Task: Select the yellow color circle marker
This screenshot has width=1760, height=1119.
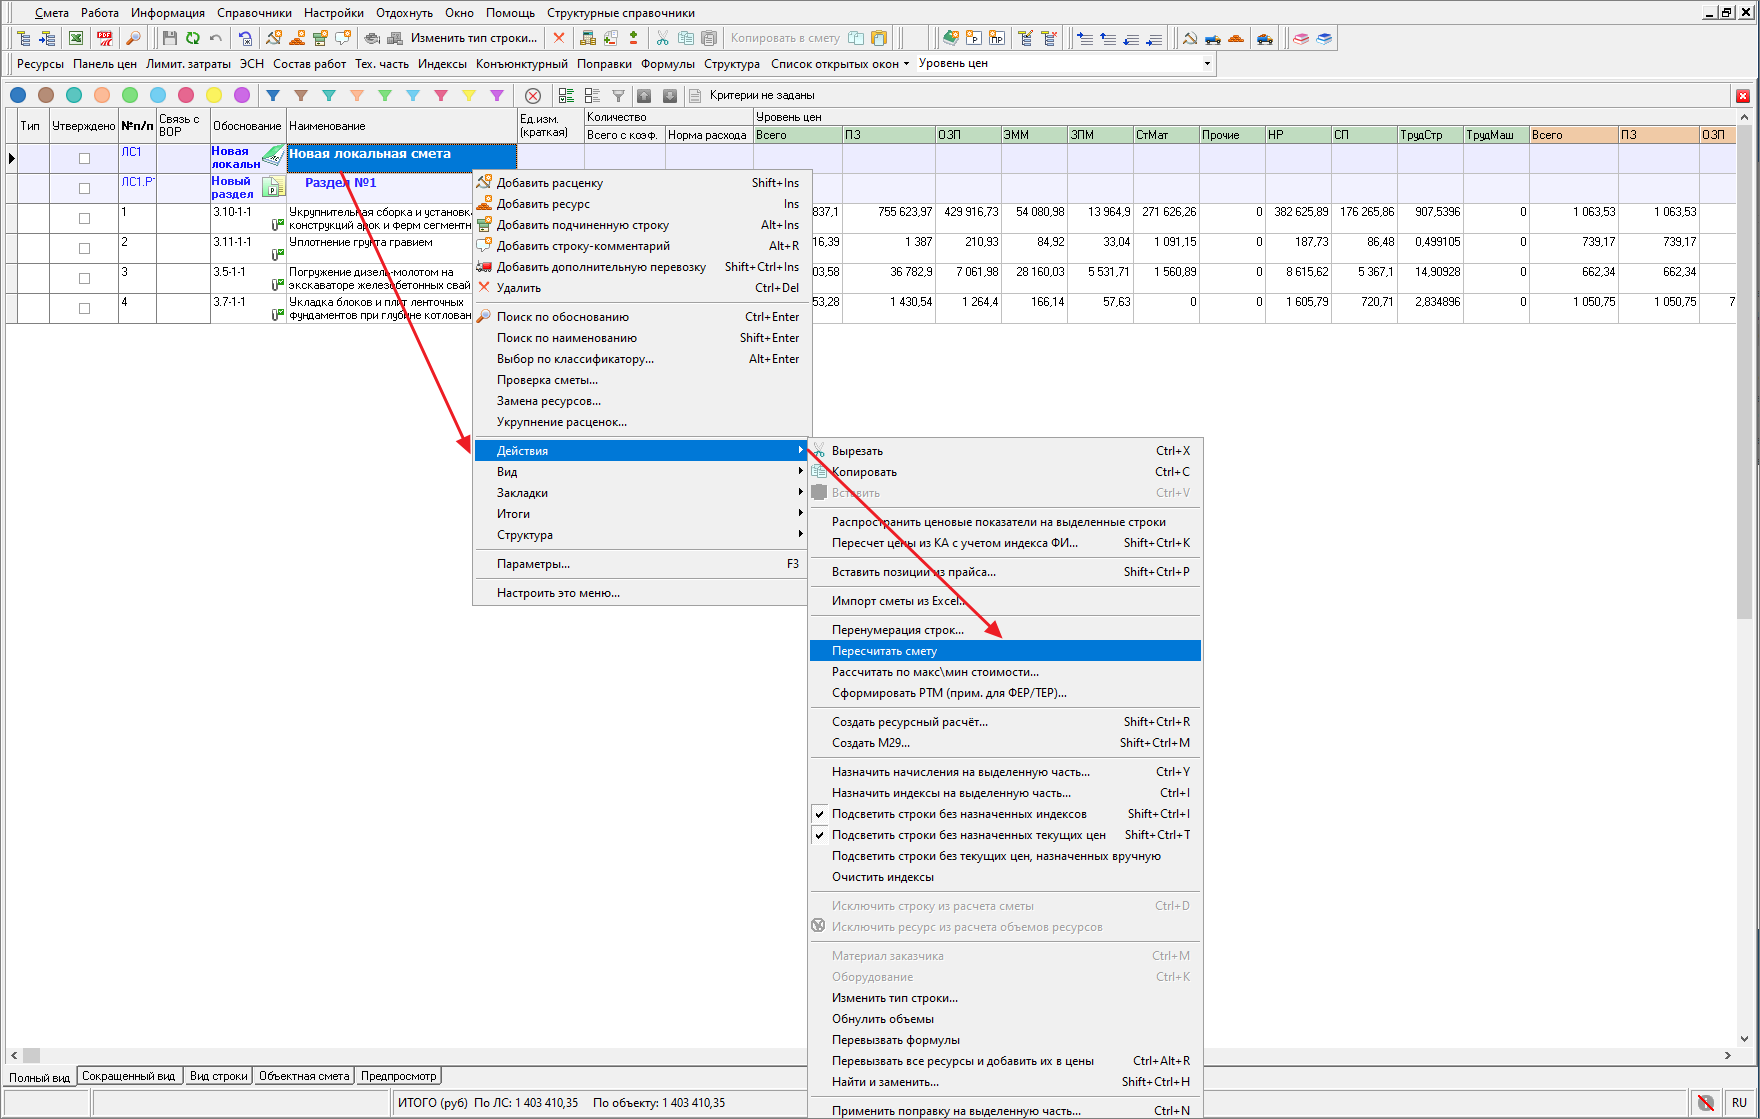Action: tap(214, 95)
